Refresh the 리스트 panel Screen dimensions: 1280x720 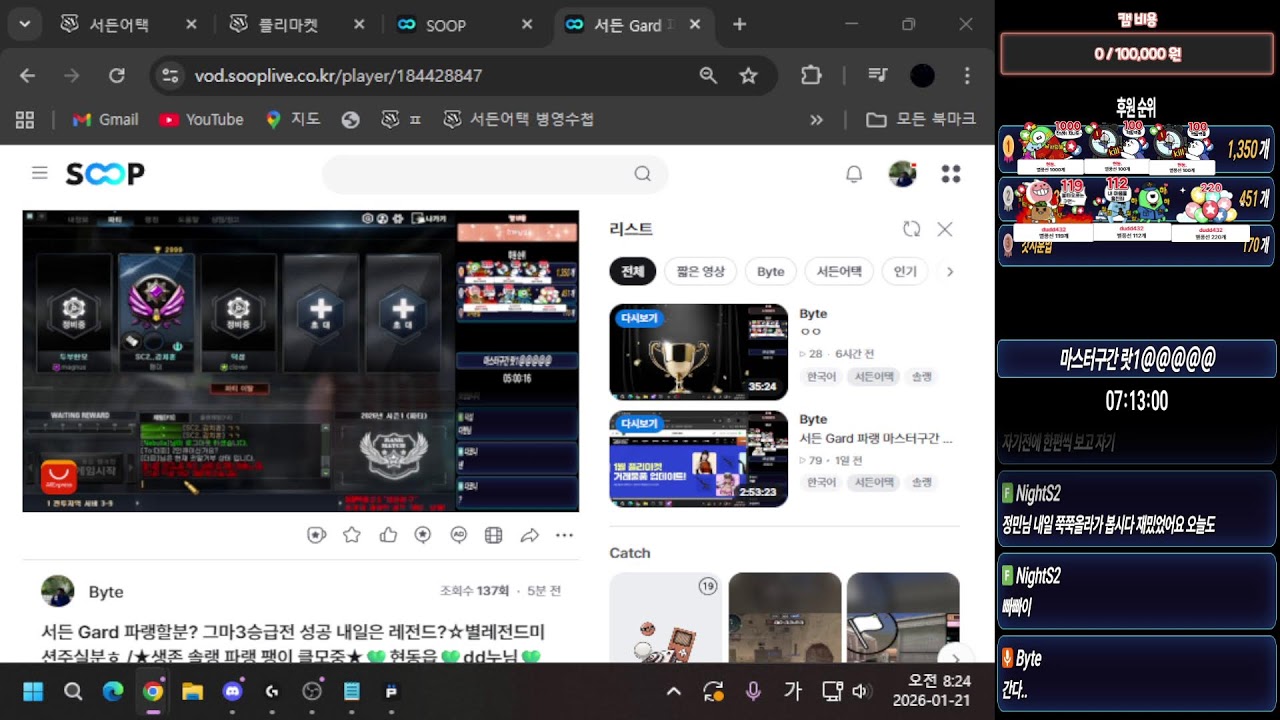[911, 229]
